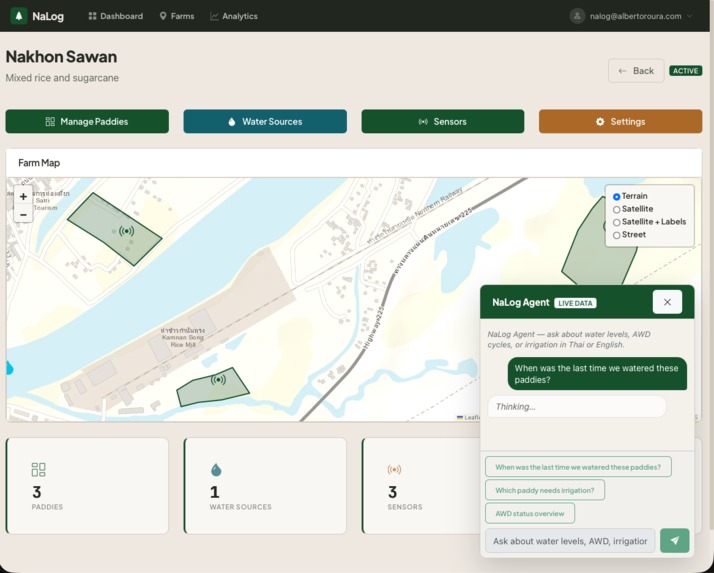
Task: Click the 3 PADDIES count
Action: 36,492
